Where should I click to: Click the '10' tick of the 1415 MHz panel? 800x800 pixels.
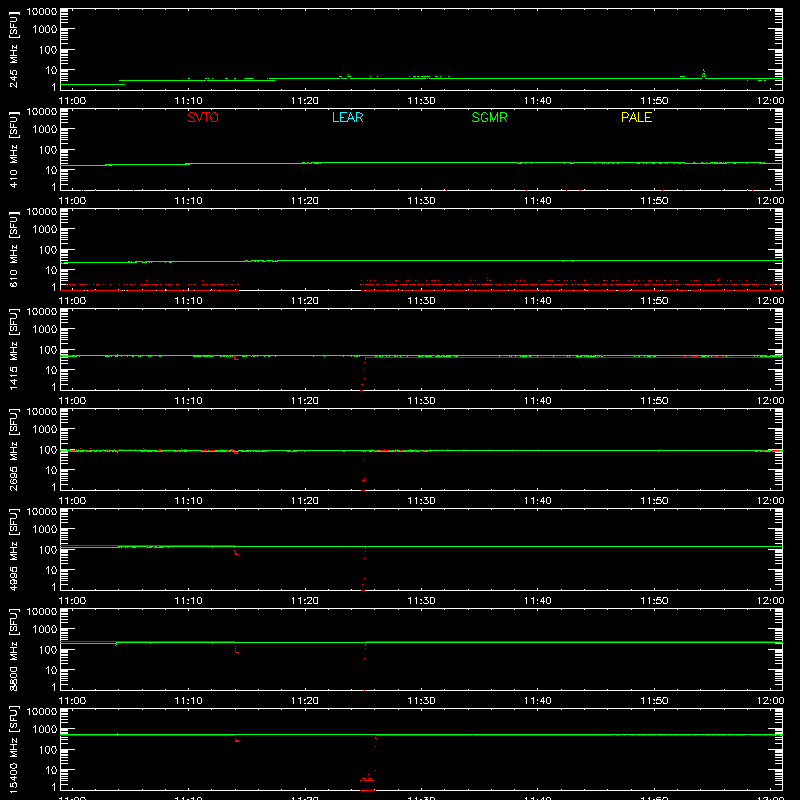tap(51, 370)
